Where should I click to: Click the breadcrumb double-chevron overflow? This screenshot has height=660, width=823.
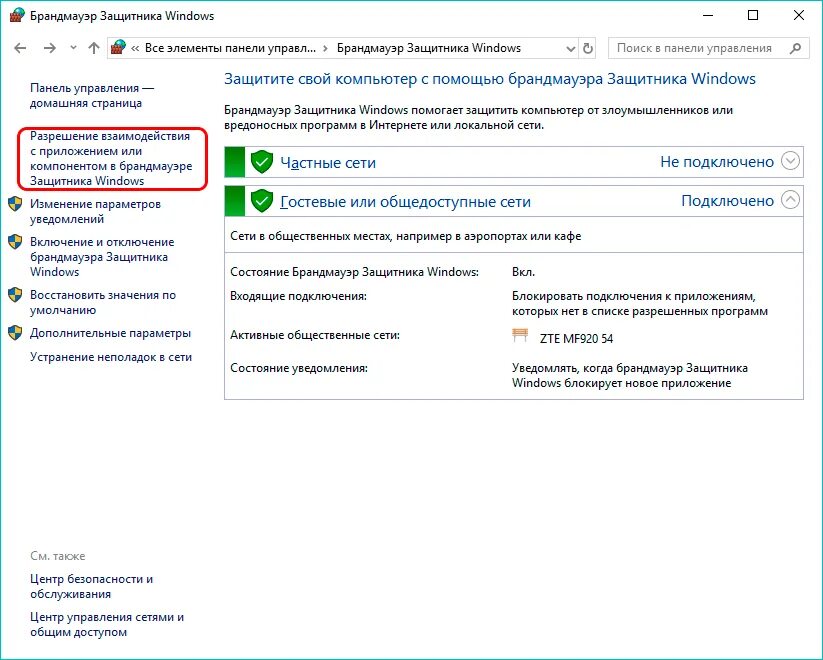point(135,48)
